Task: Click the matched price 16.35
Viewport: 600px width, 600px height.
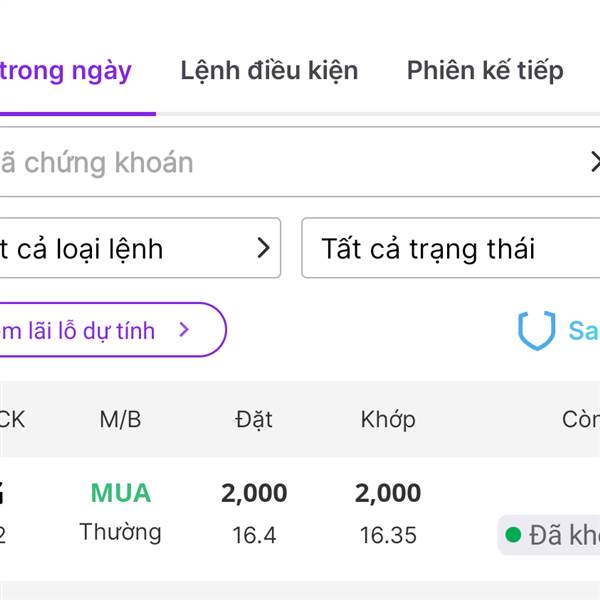Action: [388, 535]
